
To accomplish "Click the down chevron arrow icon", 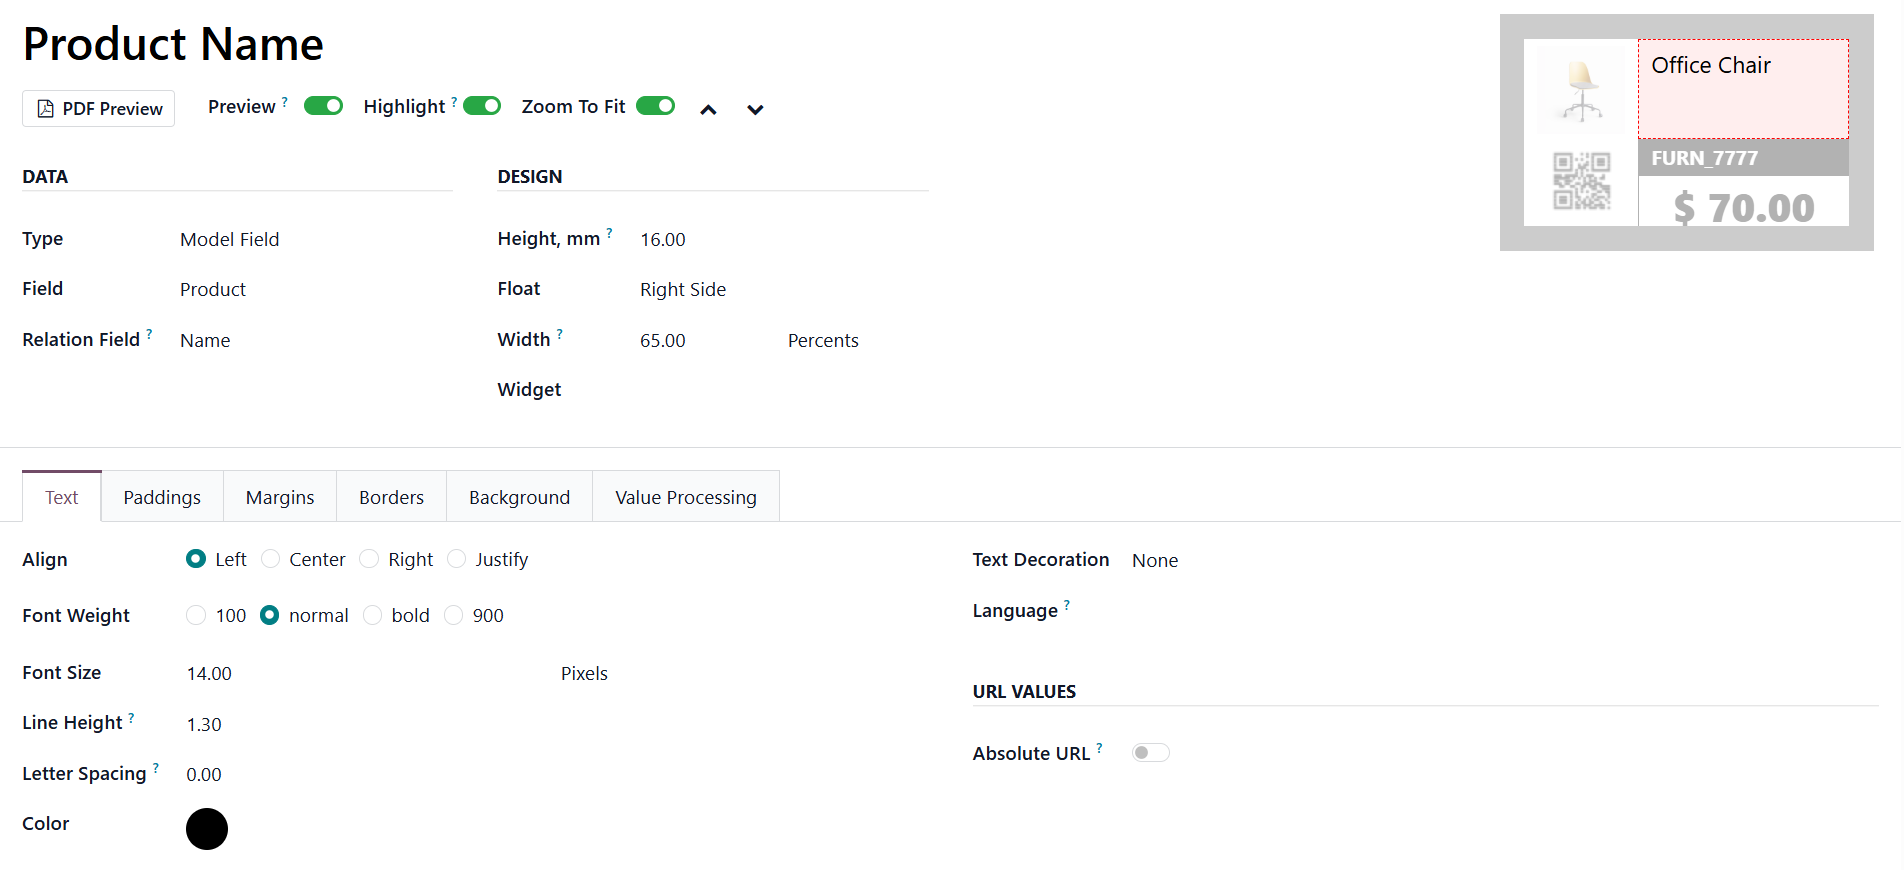I will (755, 110).
